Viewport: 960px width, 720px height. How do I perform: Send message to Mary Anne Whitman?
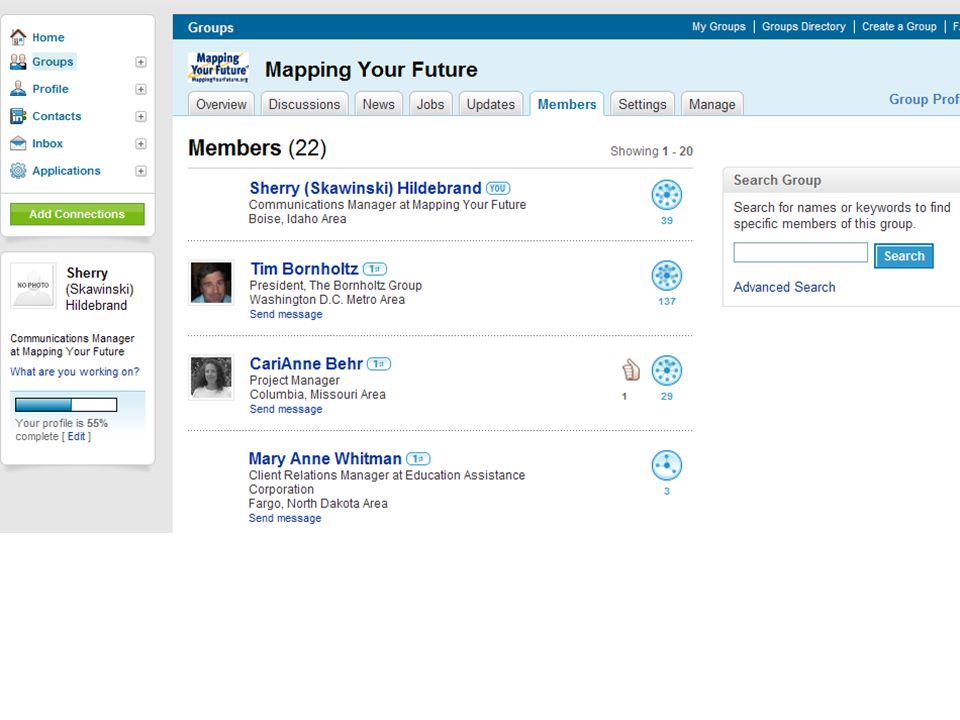click(285, 518)
